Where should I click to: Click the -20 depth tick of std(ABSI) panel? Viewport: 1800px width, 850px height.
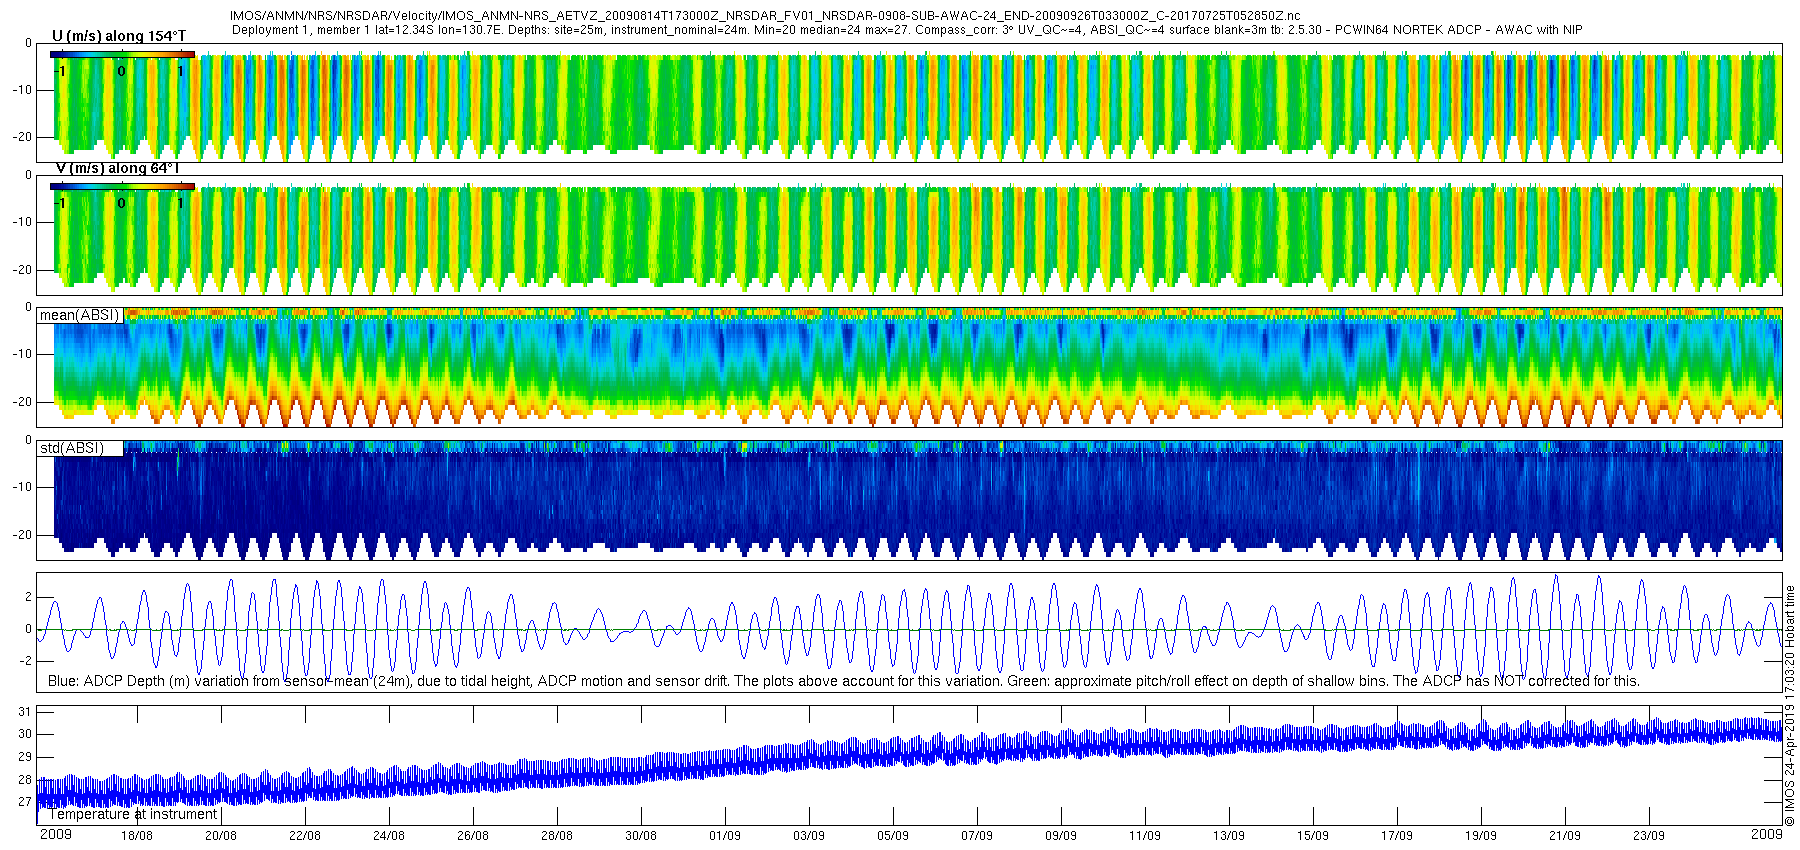pyautogui.click(x=20, y=535)
